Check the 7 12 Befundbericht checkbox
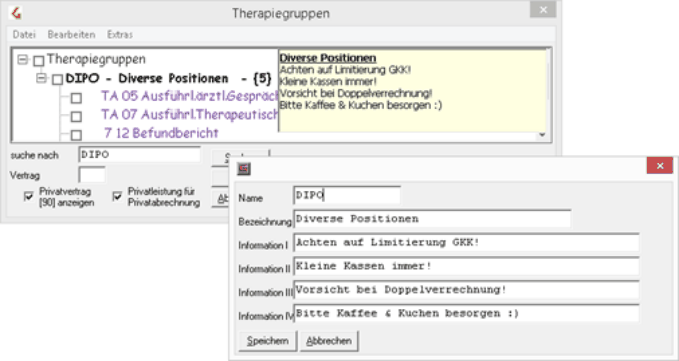 (76, 135)
